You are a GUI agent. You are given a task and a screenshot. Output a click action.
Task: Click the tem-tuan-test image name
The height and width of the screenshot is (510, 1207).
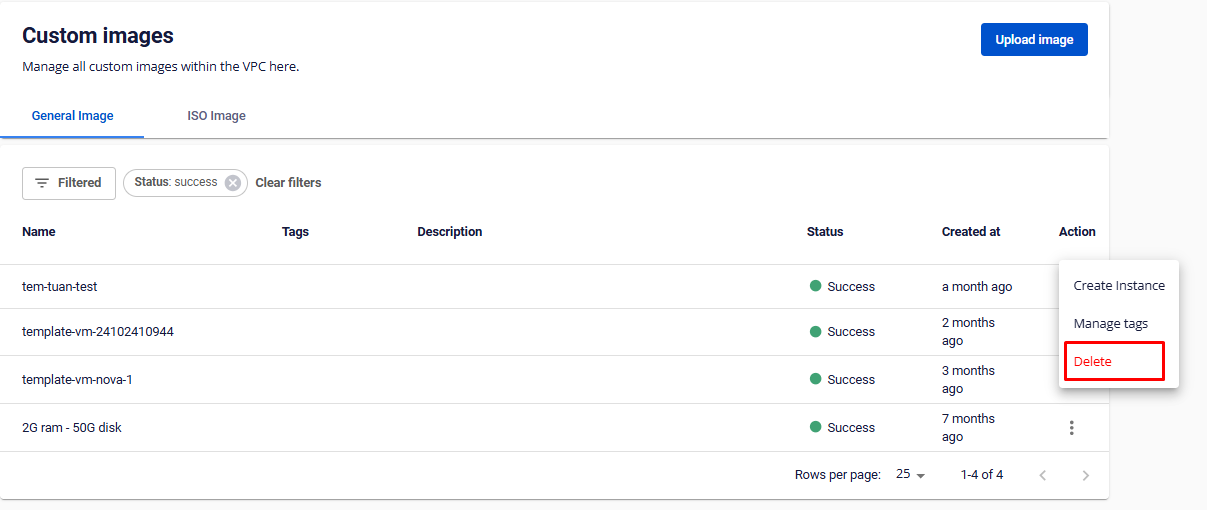coord(60,287)
